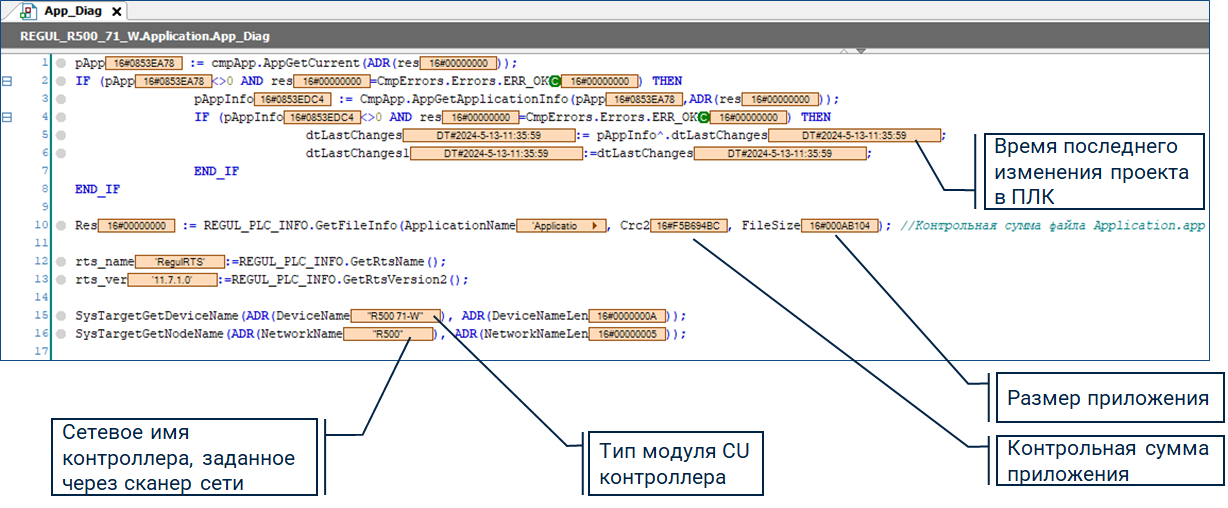Close the App_Diag editor tab

pos(116,13)
